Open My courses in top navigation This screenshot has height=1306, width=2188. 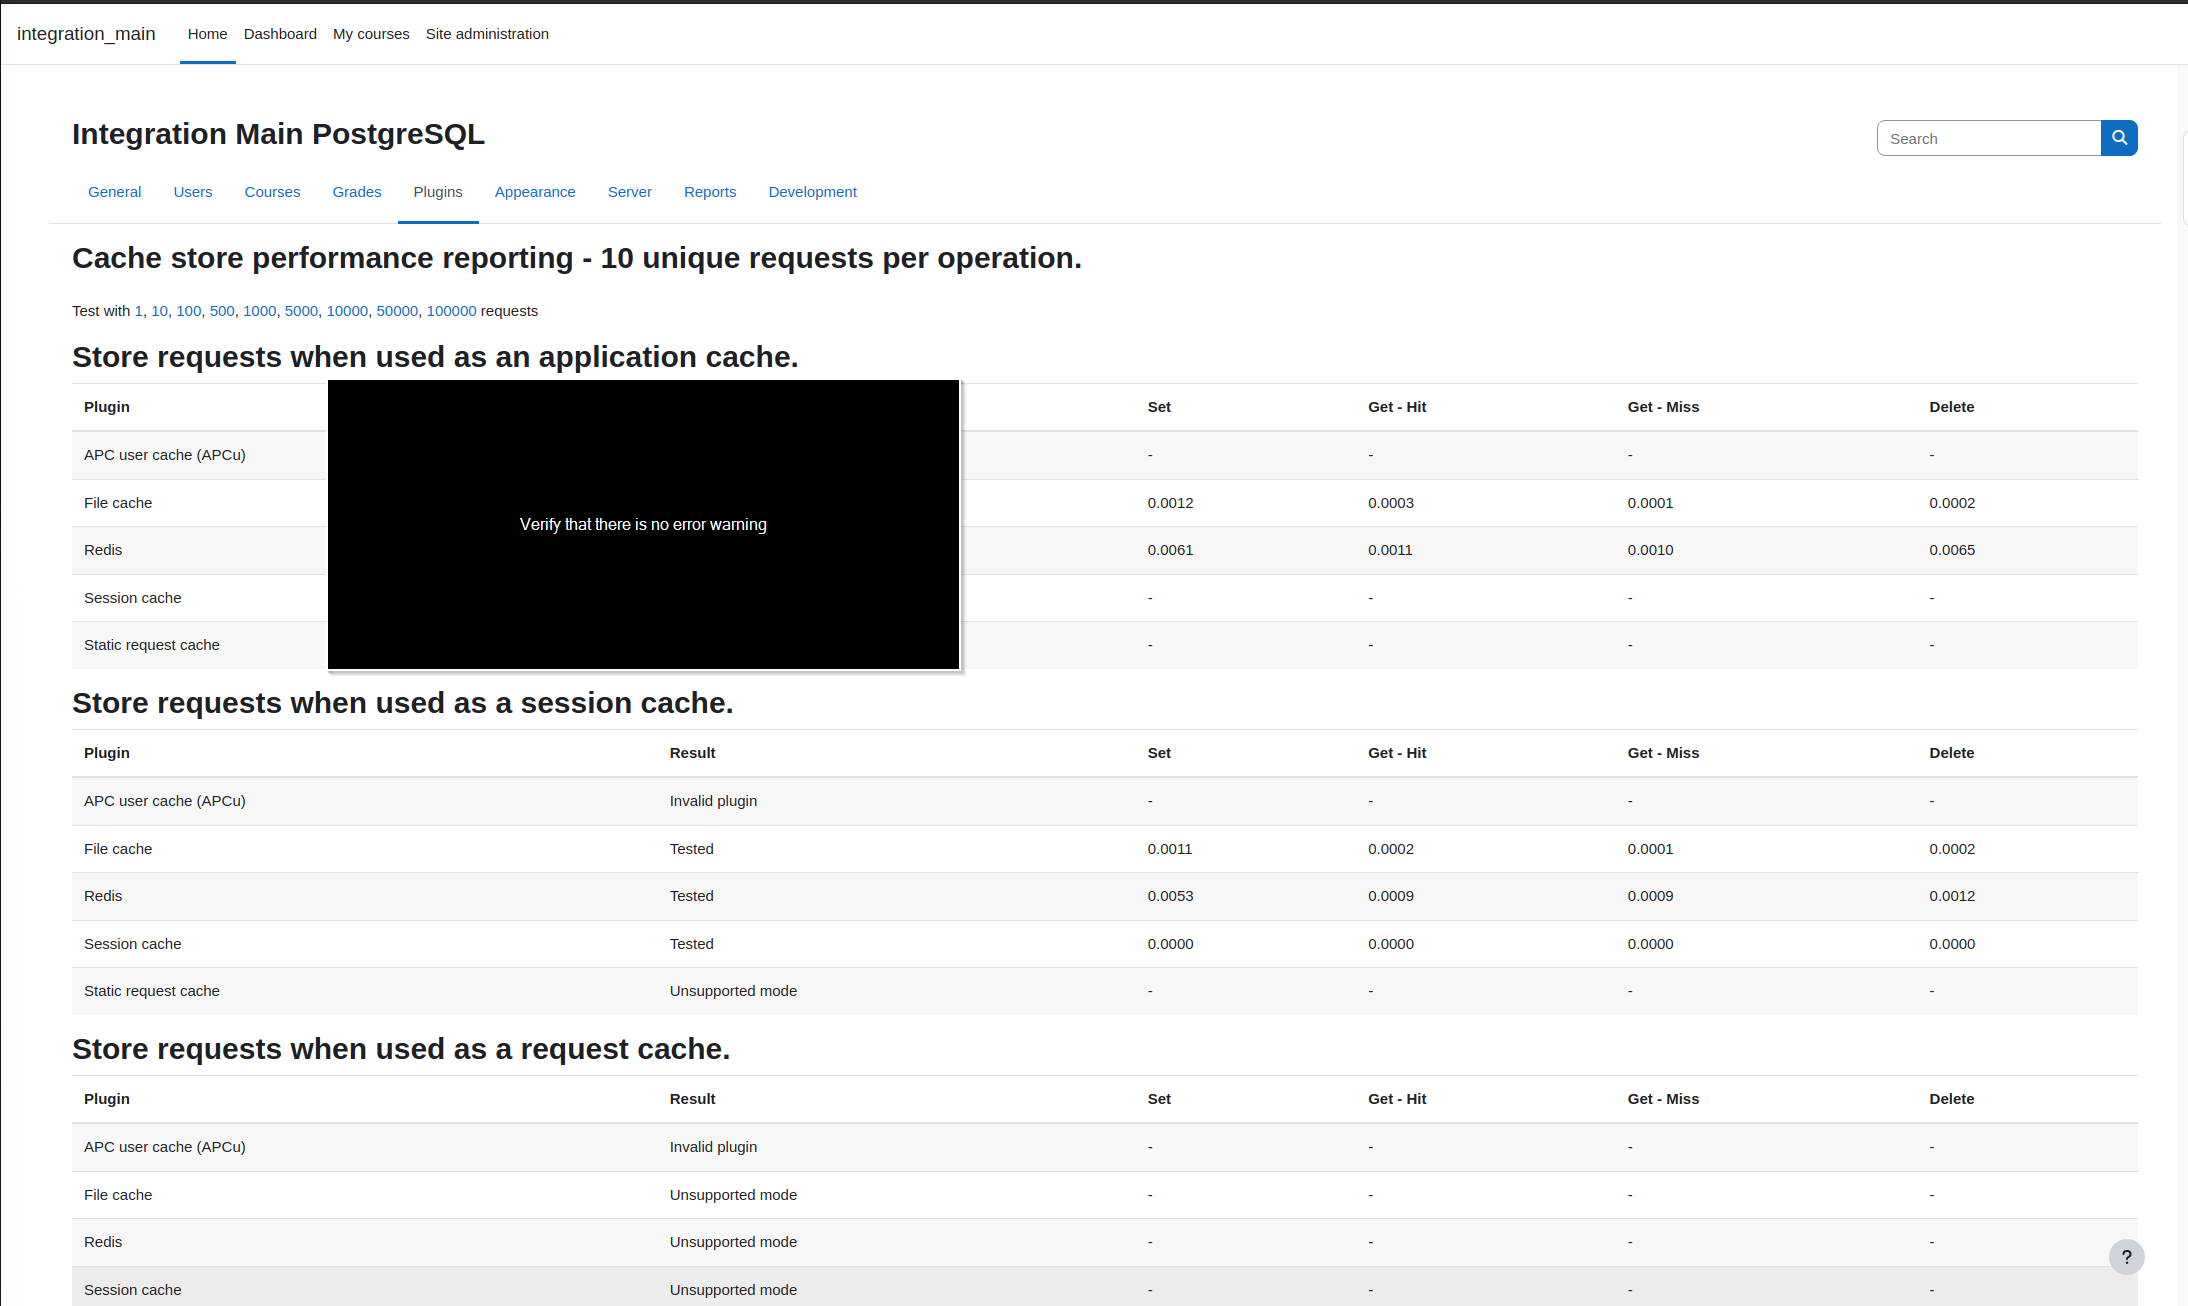coord(371,33)
